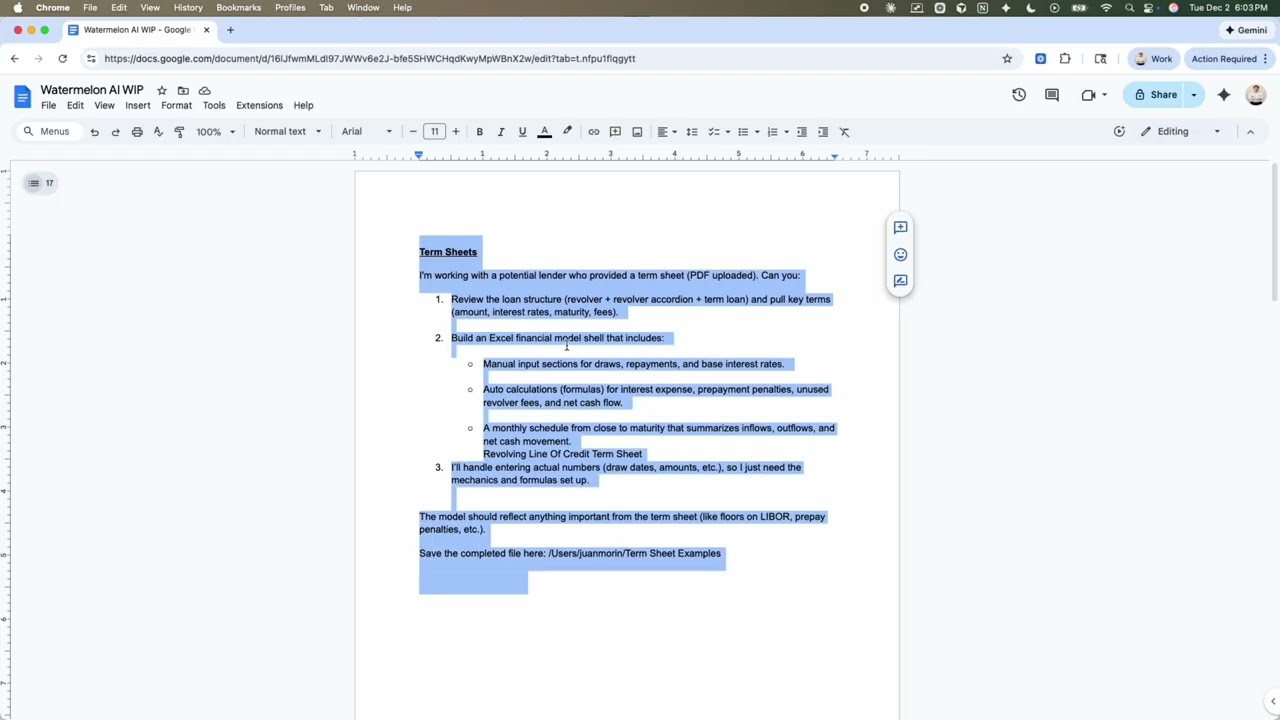Decrease the font size
Viewport: 1280px width, 720px height.
(x=413, y=132)
